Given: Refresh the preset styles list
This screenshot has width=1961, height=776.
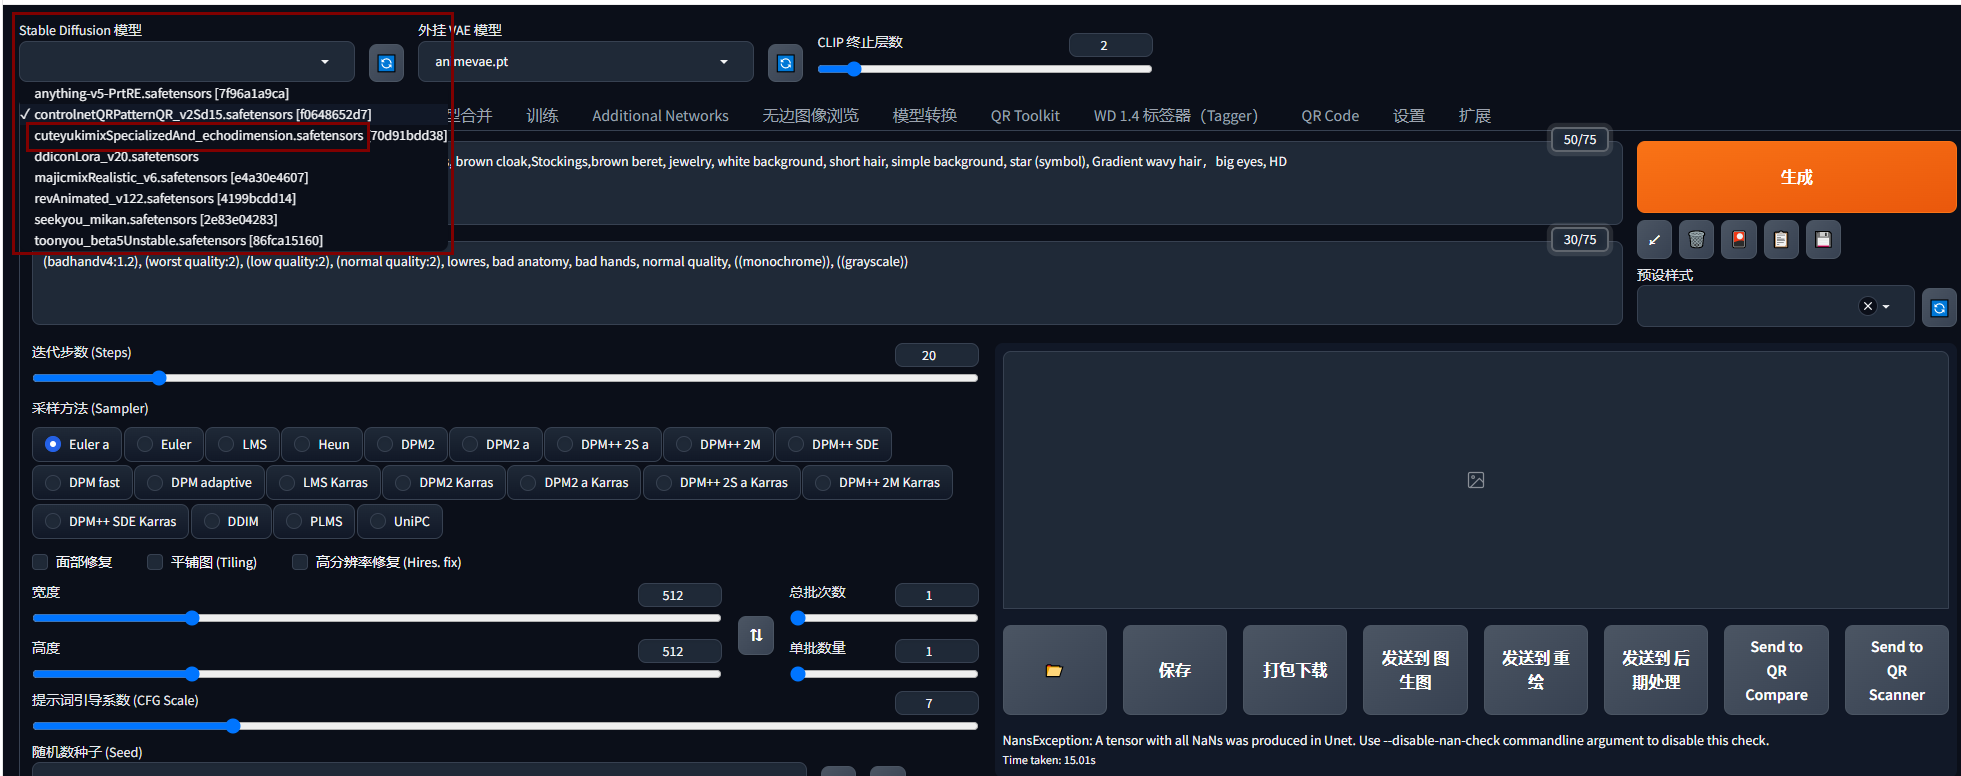Looking at the screenshot, I should [x=1939, y=308].
